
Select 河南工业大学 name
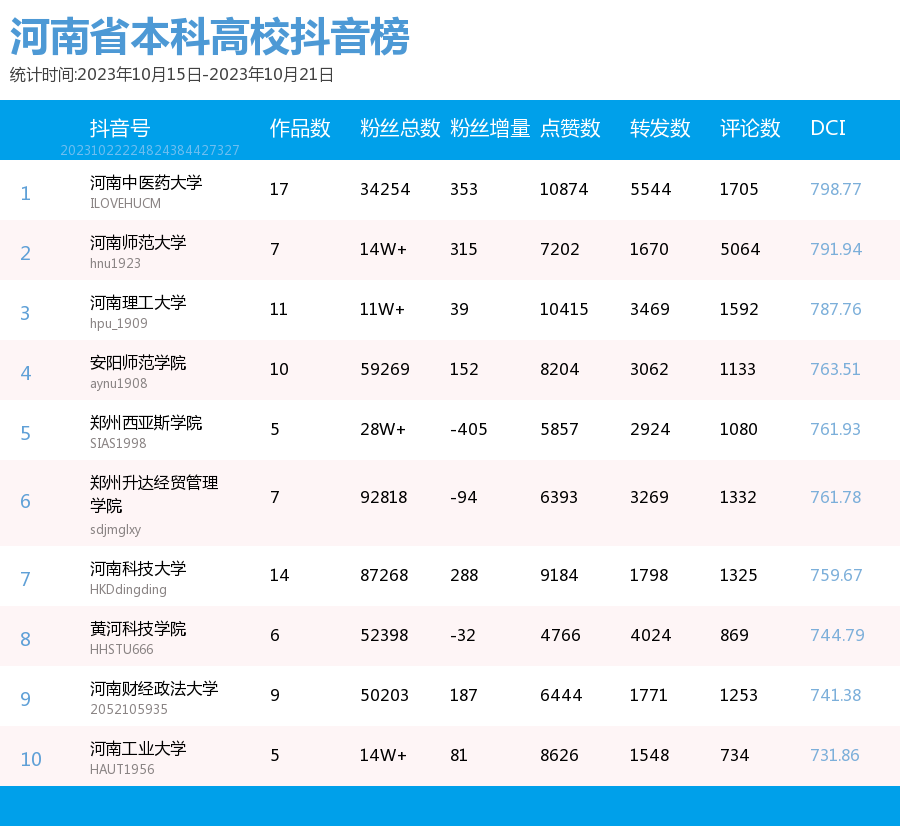pyautogui.click(x=138, y=749)
